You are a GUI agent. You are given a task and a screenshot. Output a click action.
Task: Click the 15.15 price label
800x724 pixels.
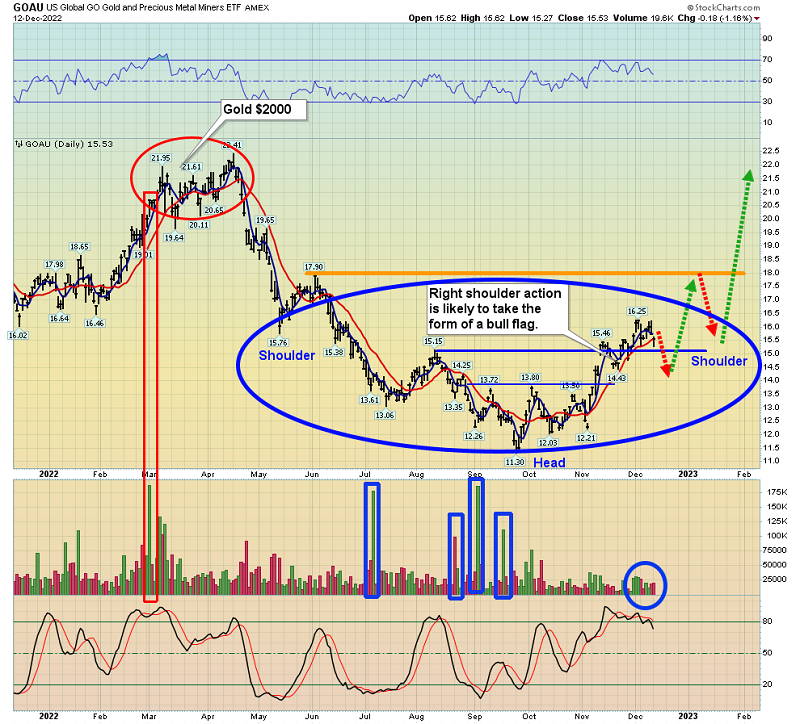pyautogui.click(x=434, y=341)
